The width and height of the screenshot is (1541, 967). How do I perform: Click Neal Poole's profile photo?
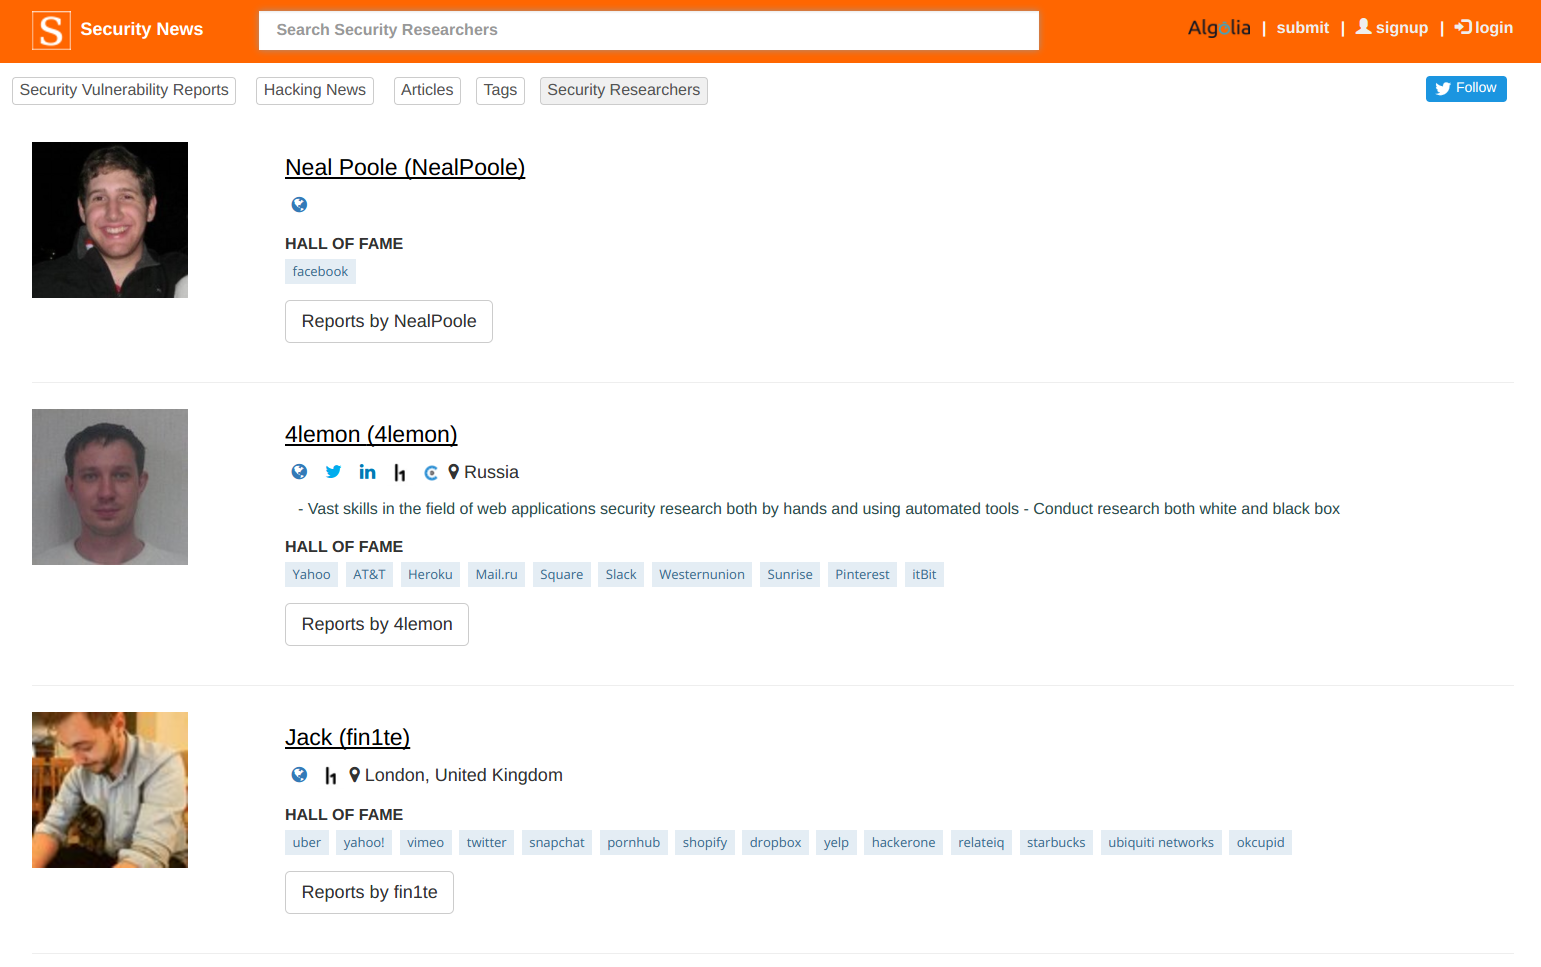[x=110, y=220]
